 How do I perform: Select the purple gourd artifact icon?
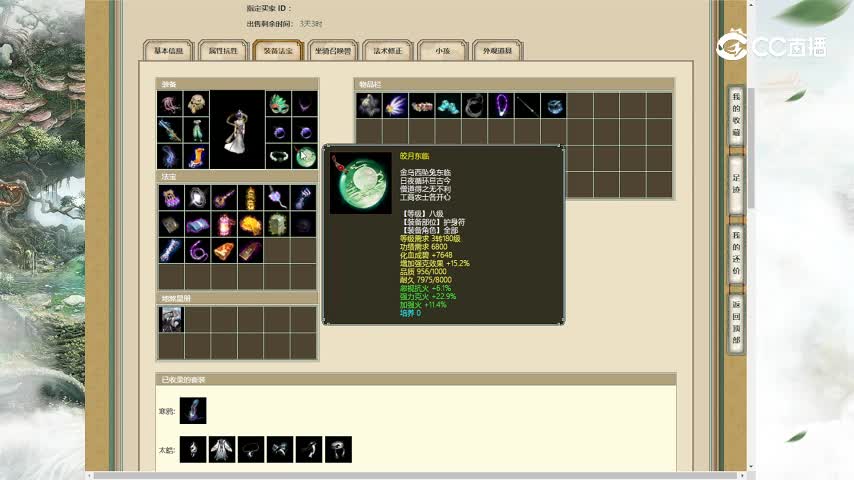tap(277, 198)
